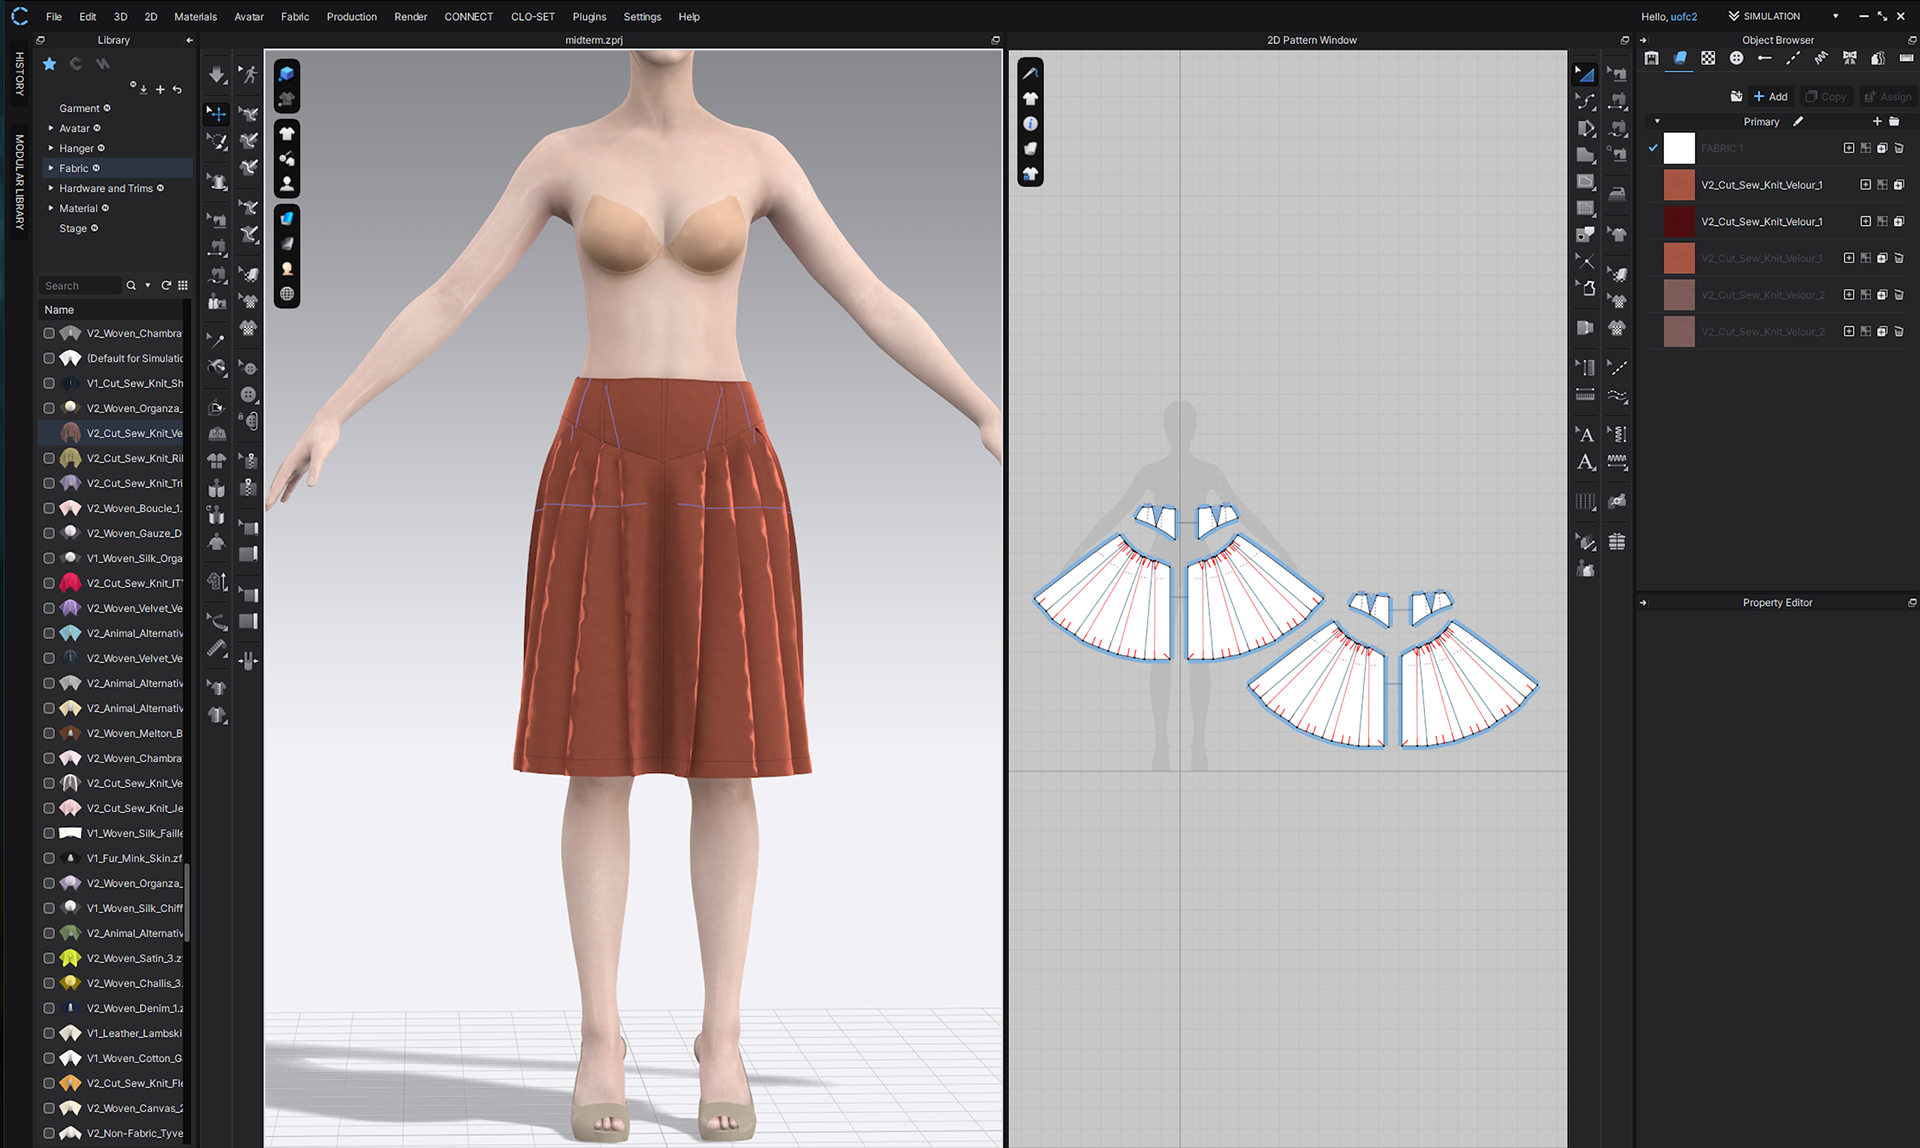Click the Simulate down-arrow tool
The height and width of the screenshot is (1148, 1920).
217,75
